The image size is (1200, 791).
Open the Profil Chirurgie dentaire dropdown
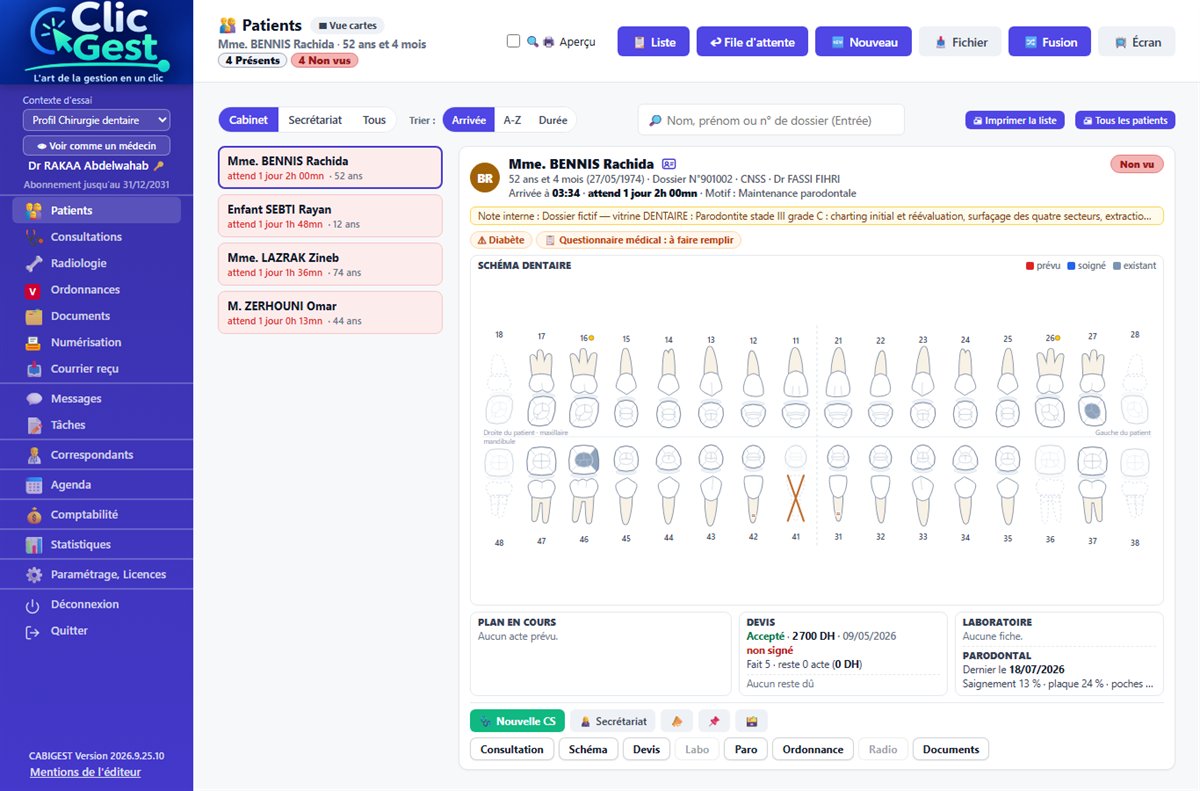point(96,120)
